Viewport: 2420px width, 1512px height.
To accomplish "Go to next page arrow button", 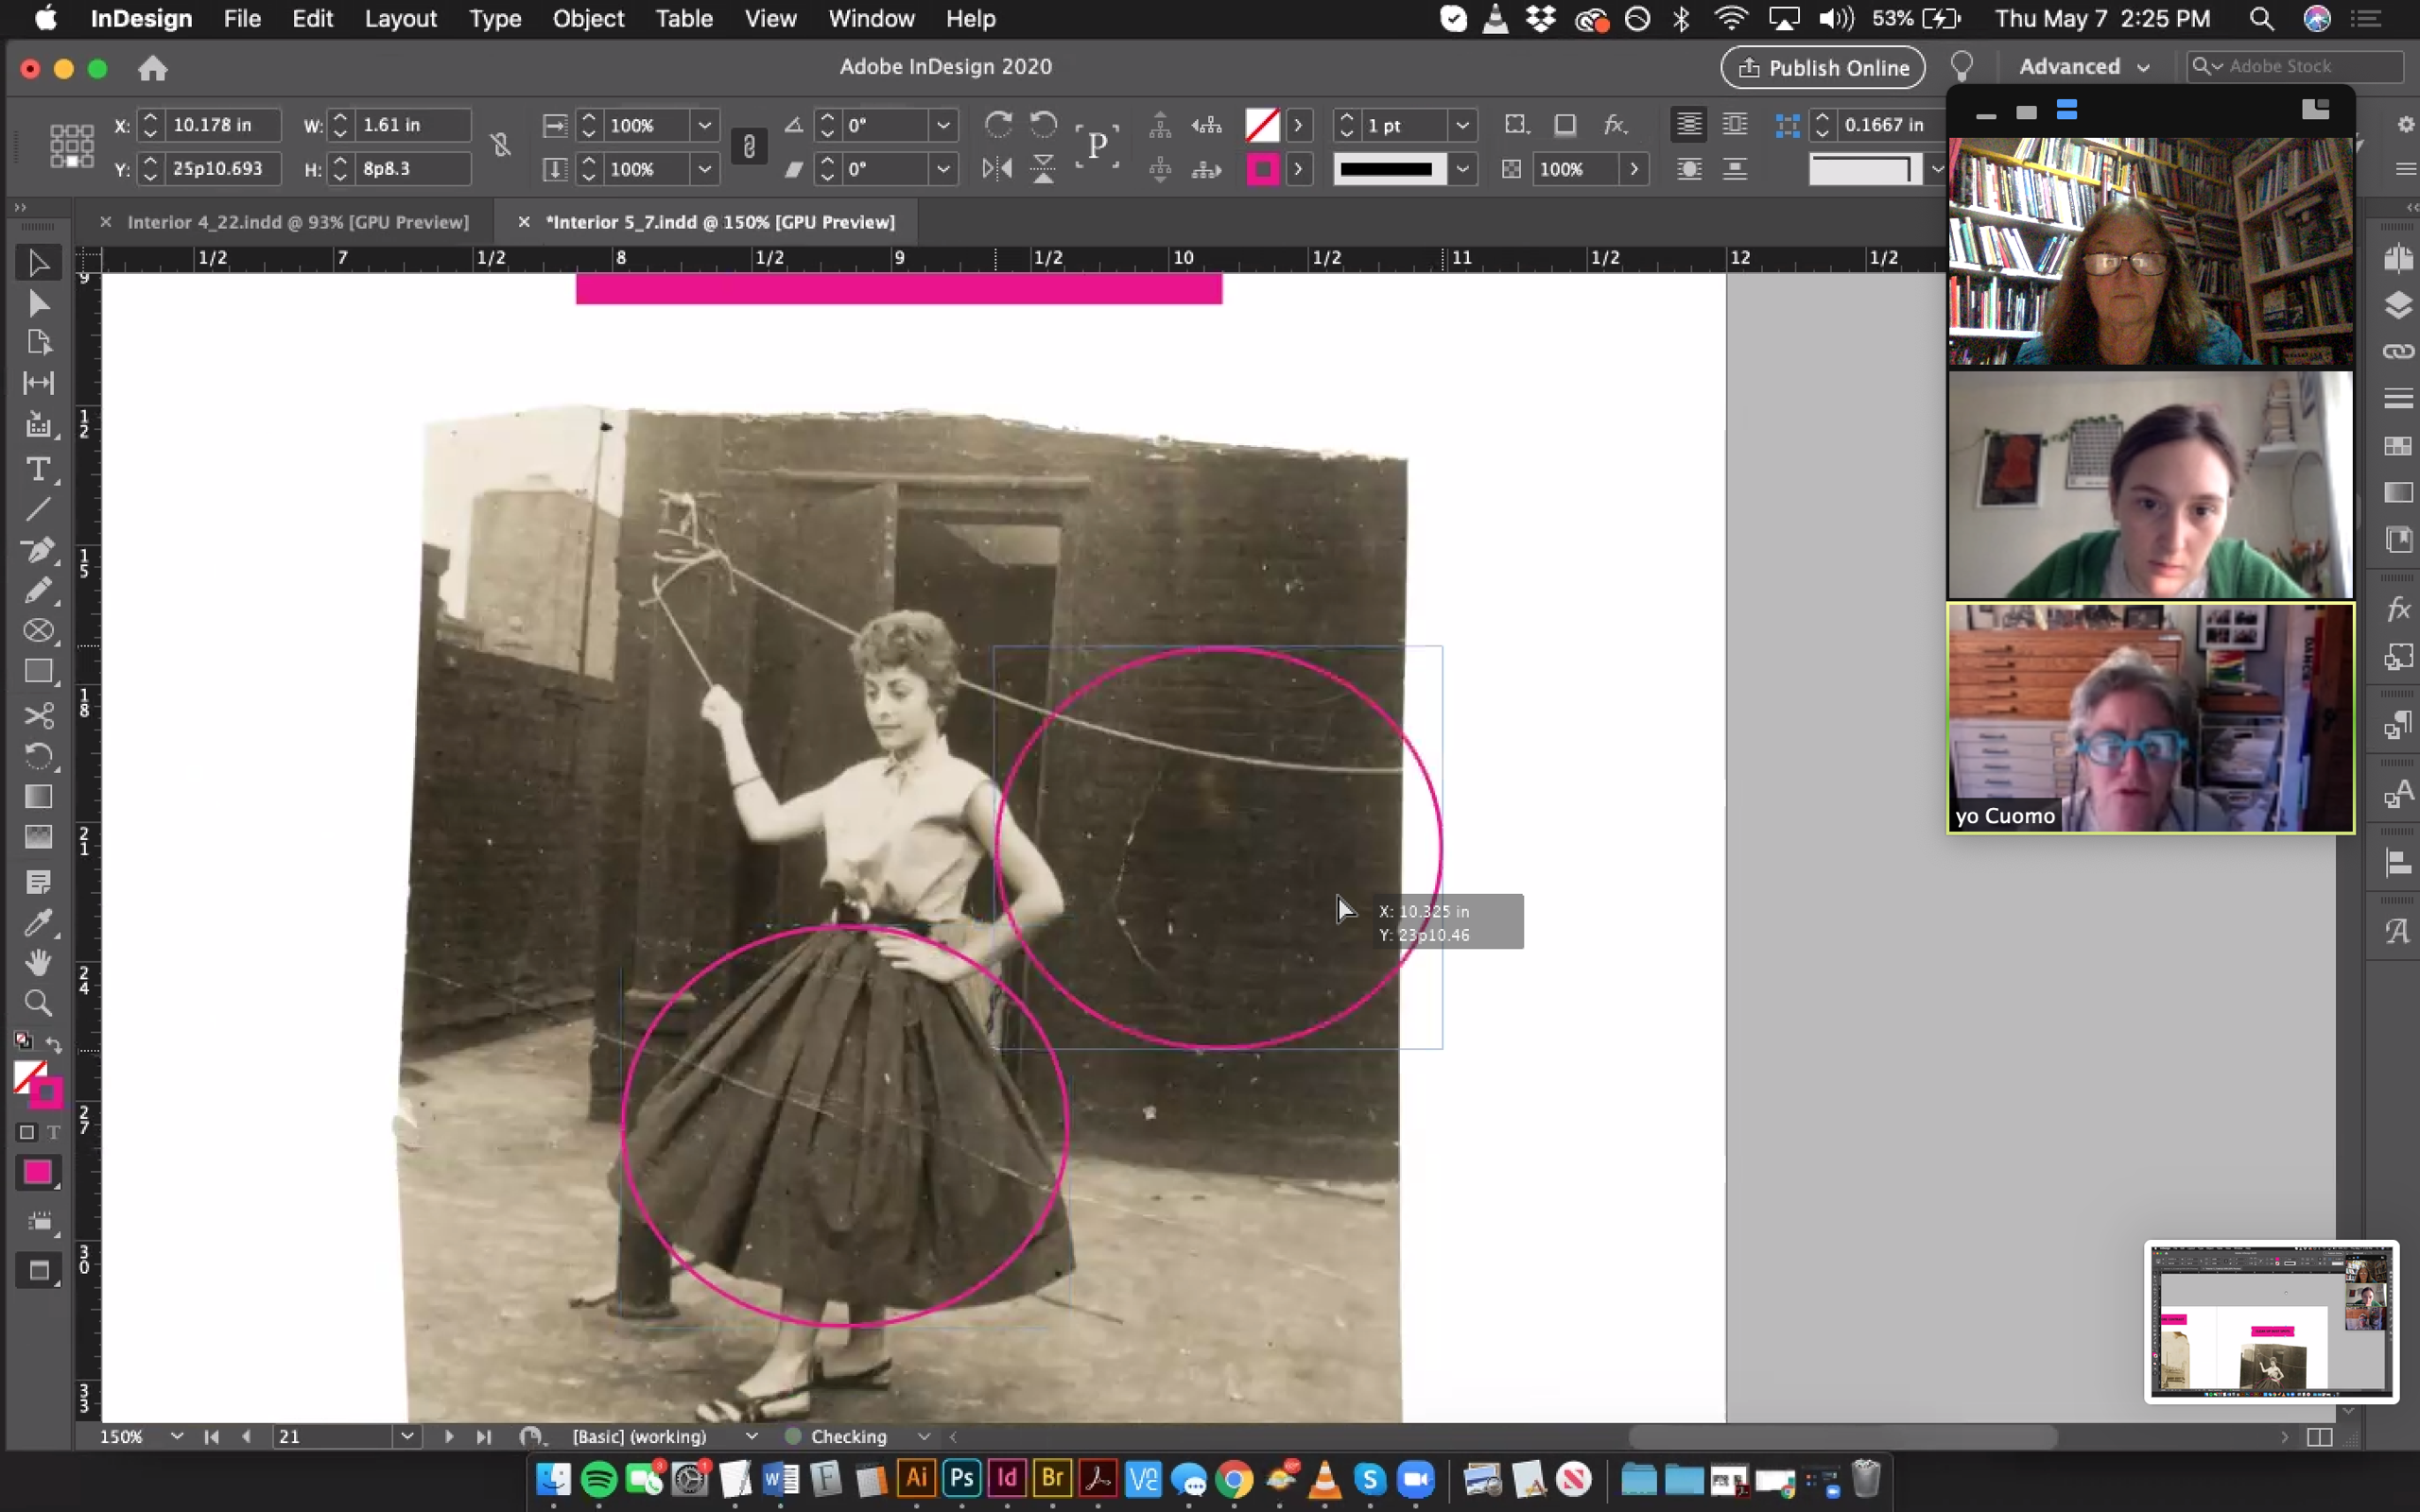I will point(449,1436).
